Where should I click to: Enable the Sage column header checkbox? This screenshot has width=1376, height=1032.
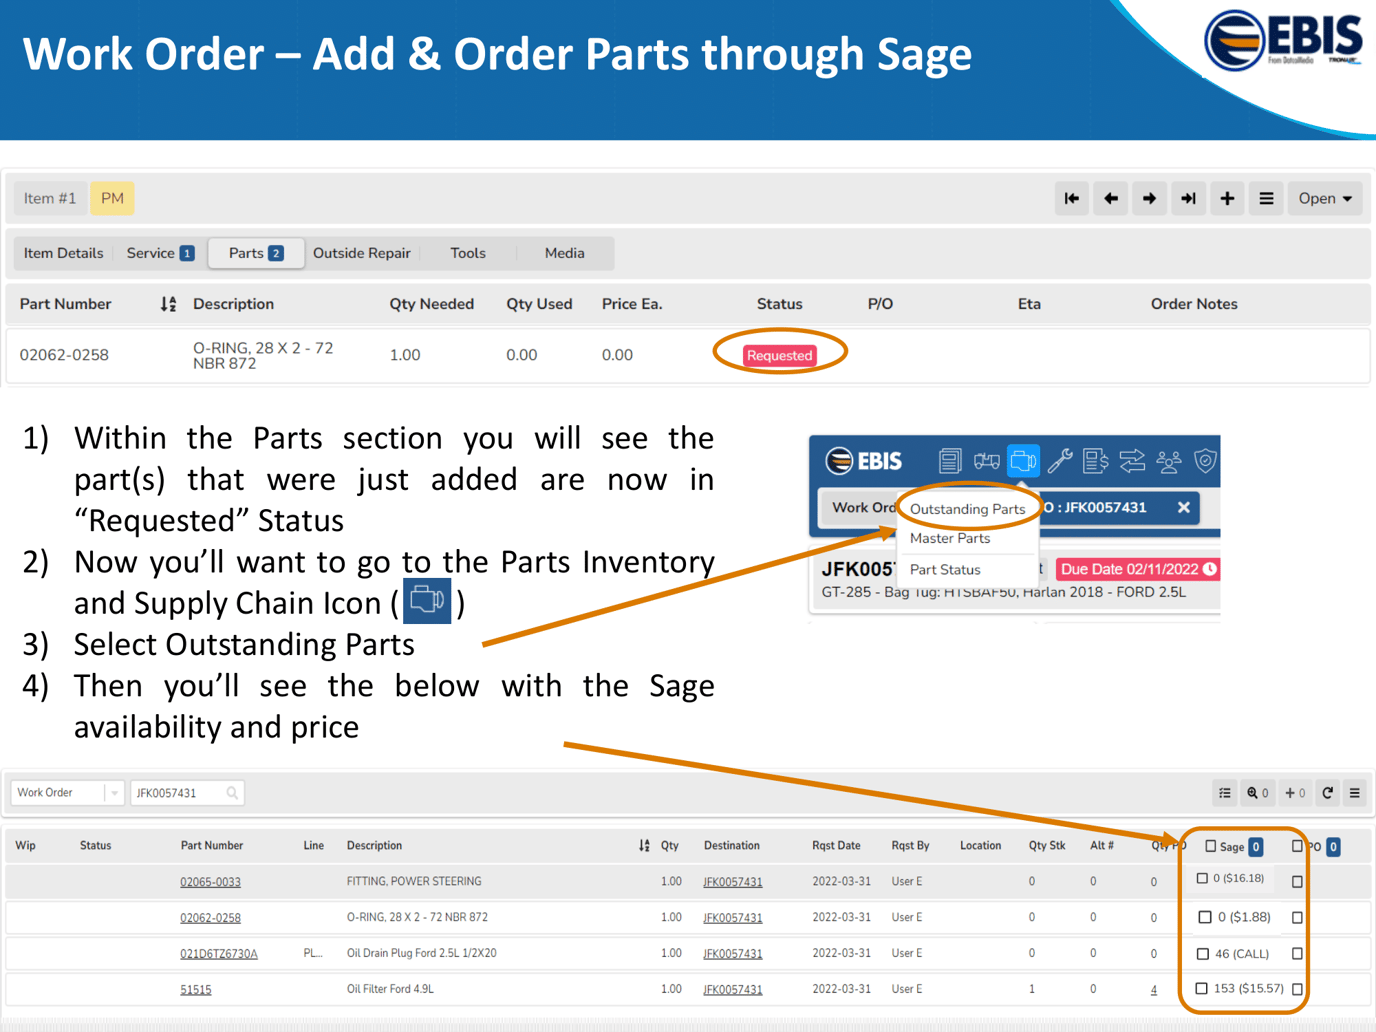click(1211, 846)
